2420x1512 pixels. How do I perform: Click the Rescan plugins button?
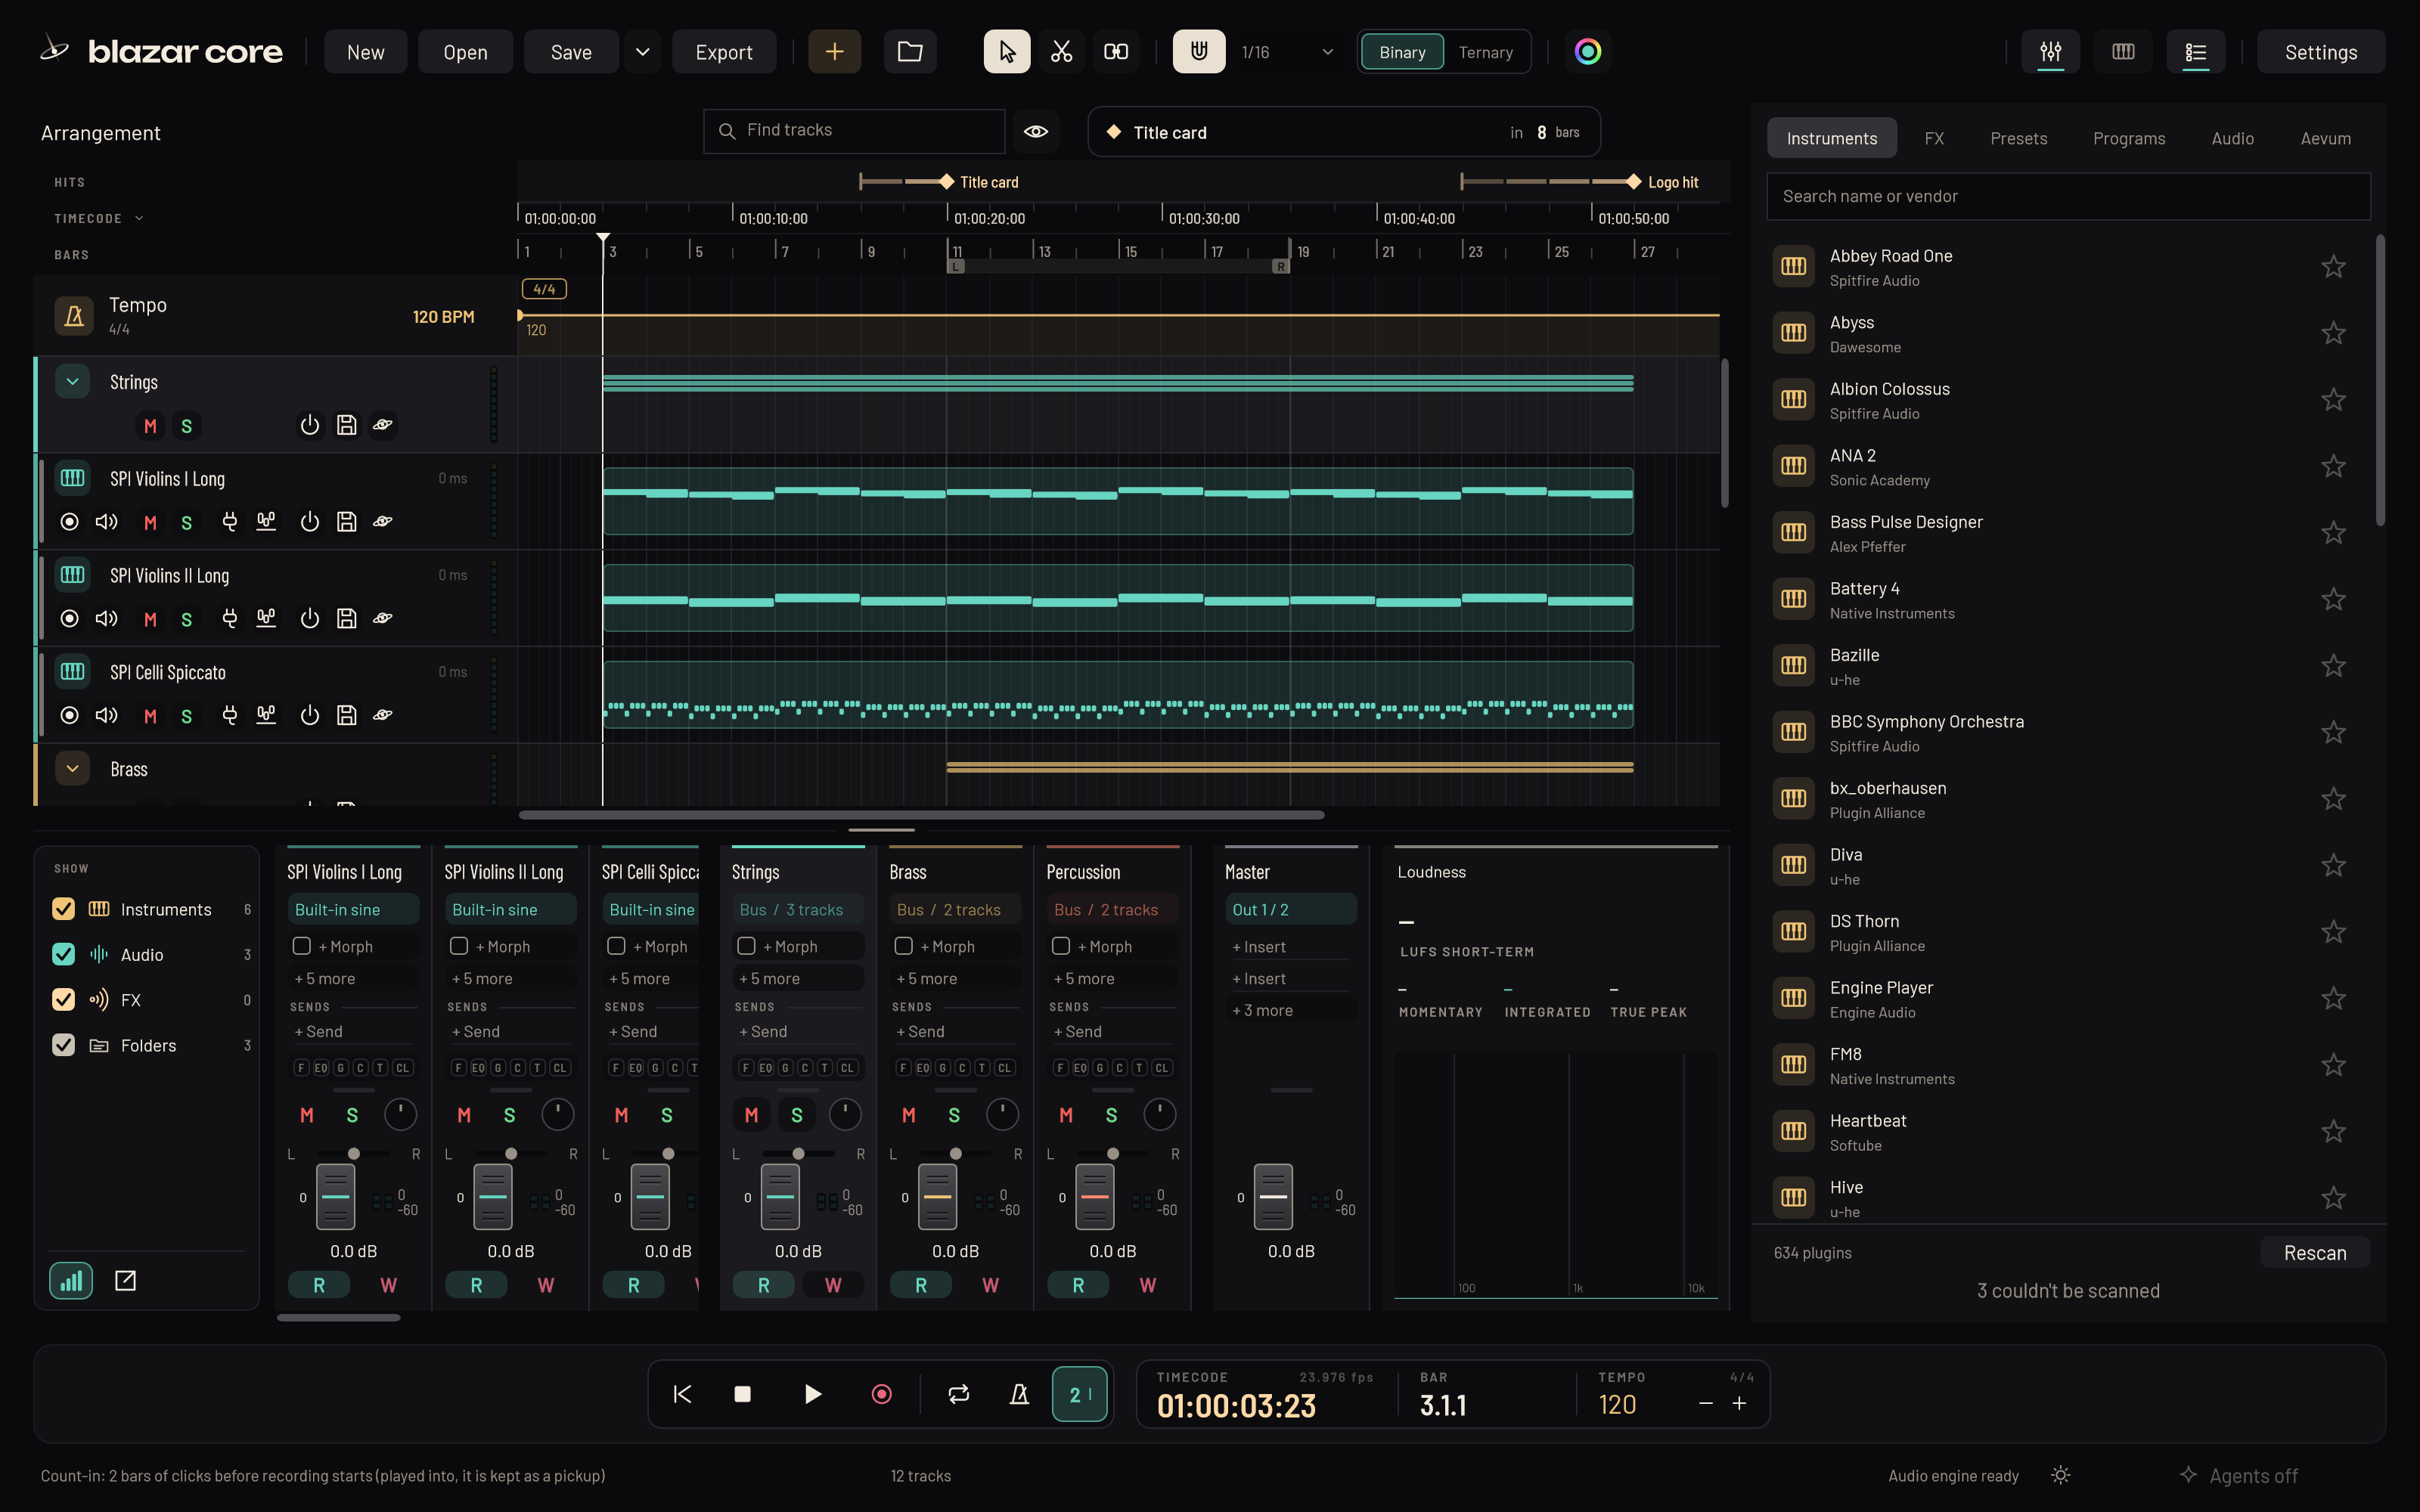tap(2314, 1253)
